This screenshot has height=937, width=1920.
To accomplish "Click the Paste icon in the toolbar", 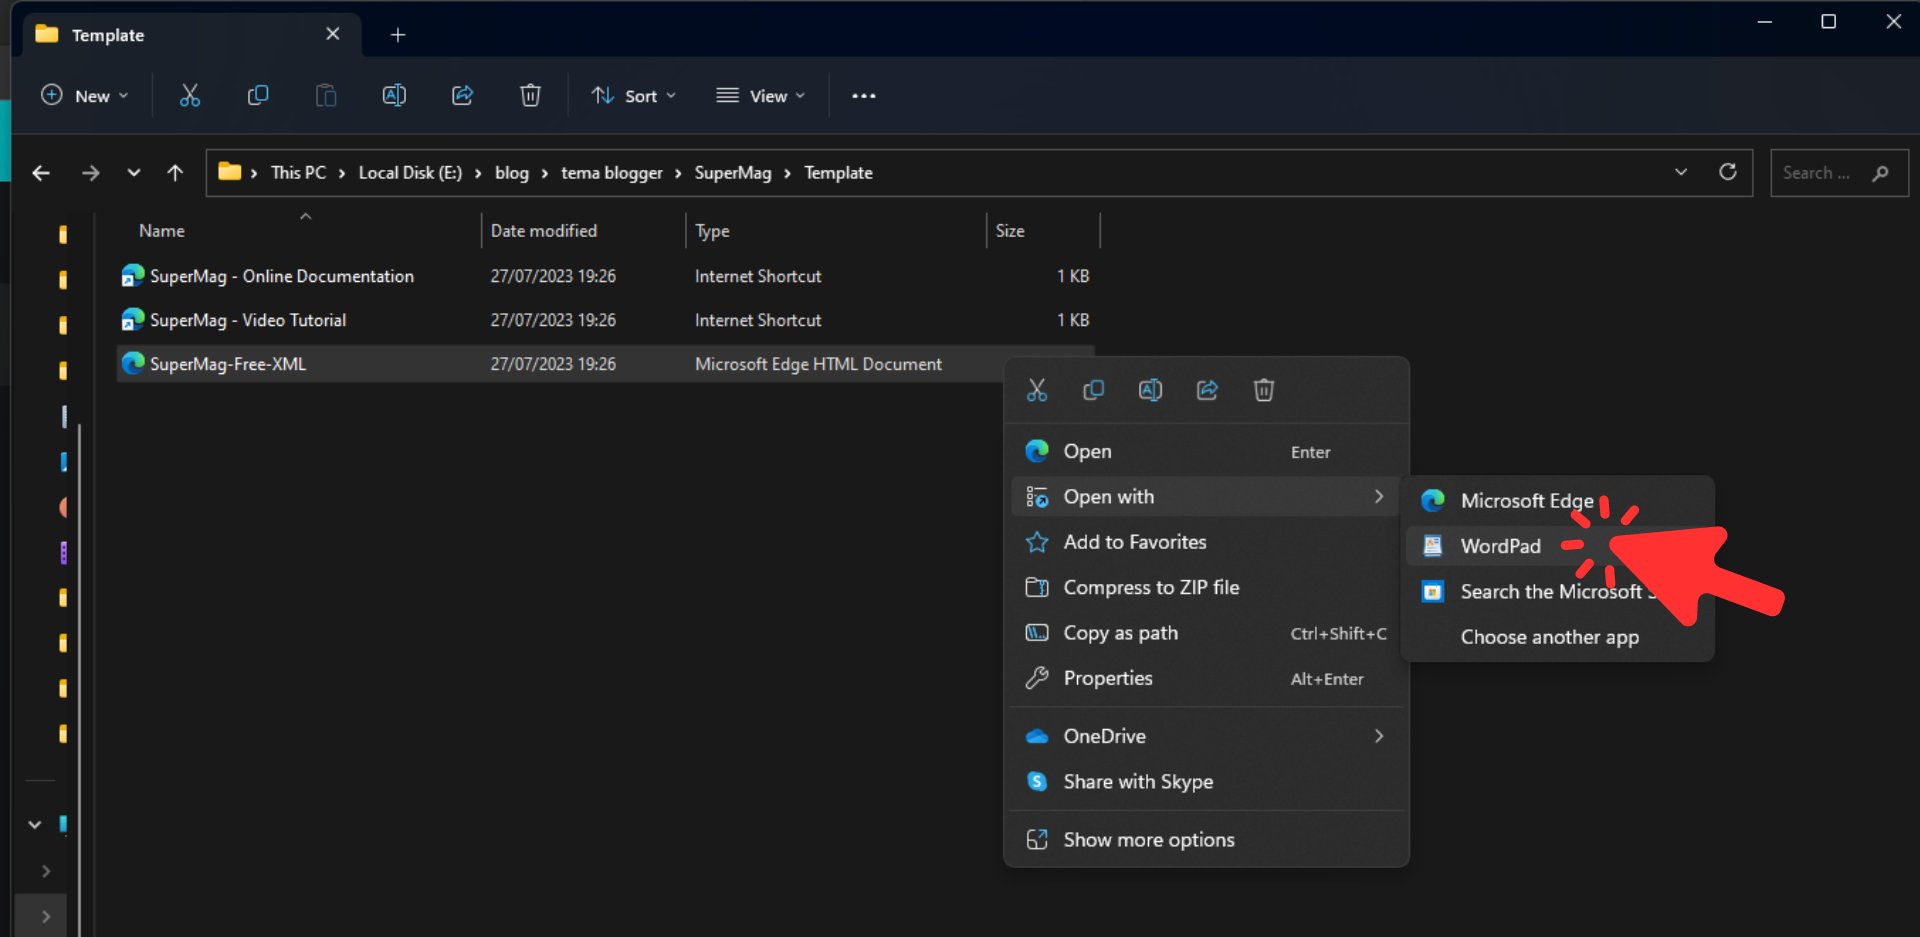I will (x=326, y=96).
